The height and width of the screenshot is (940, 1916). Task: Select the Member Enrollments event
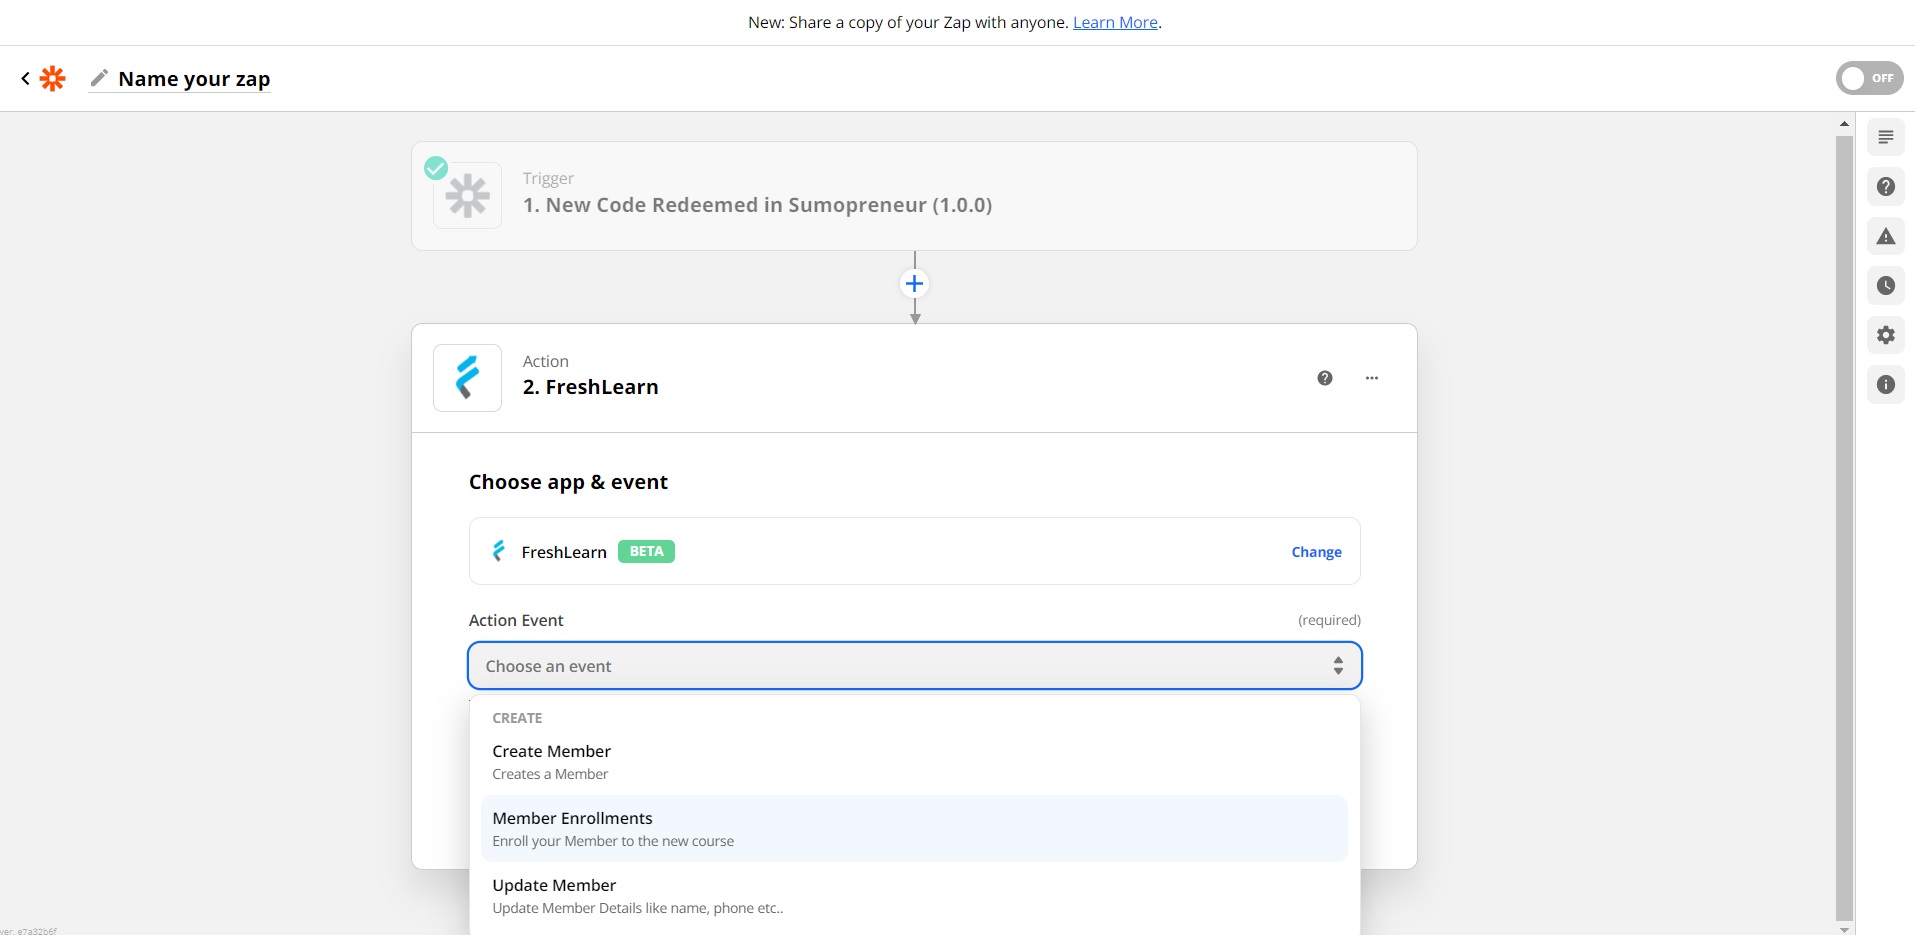(x=914, y=829)
